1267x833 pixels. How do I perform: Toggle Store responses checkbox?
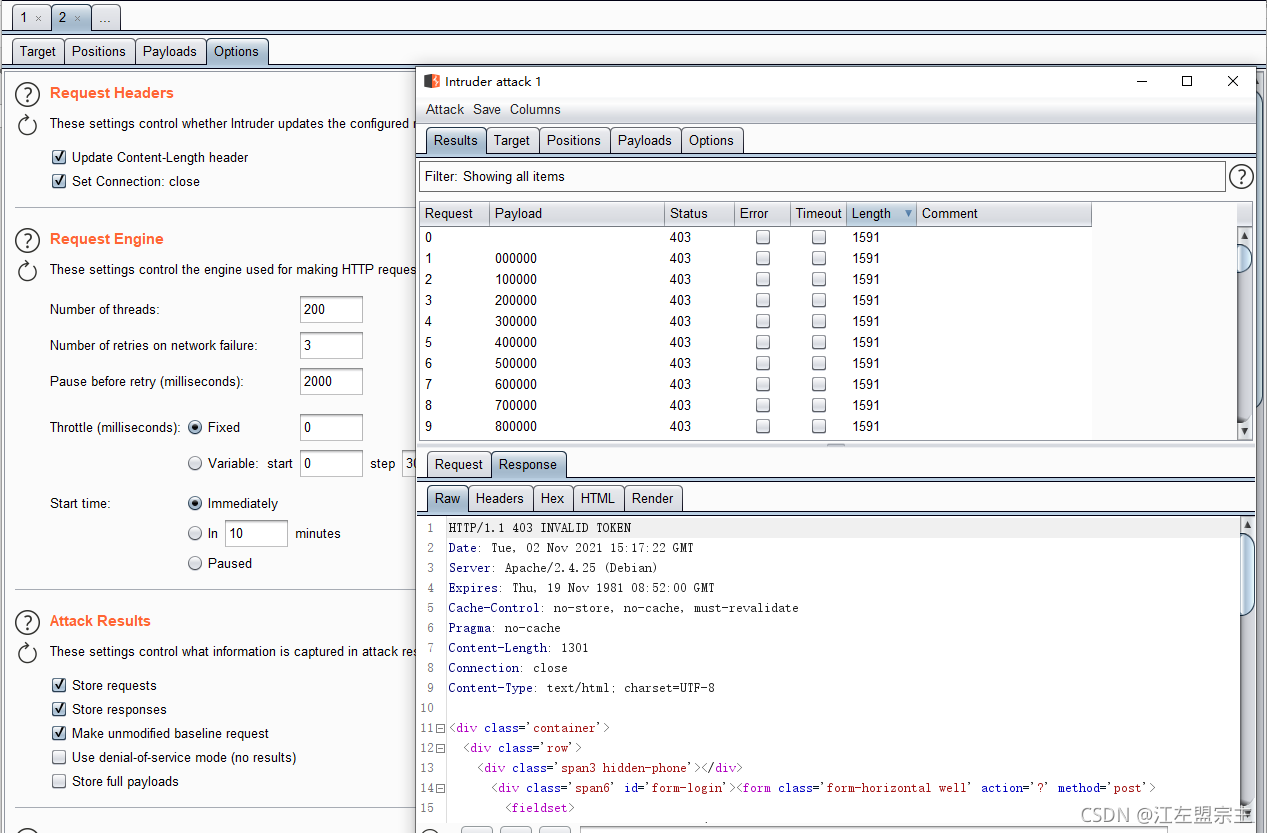tap(59, 709)
